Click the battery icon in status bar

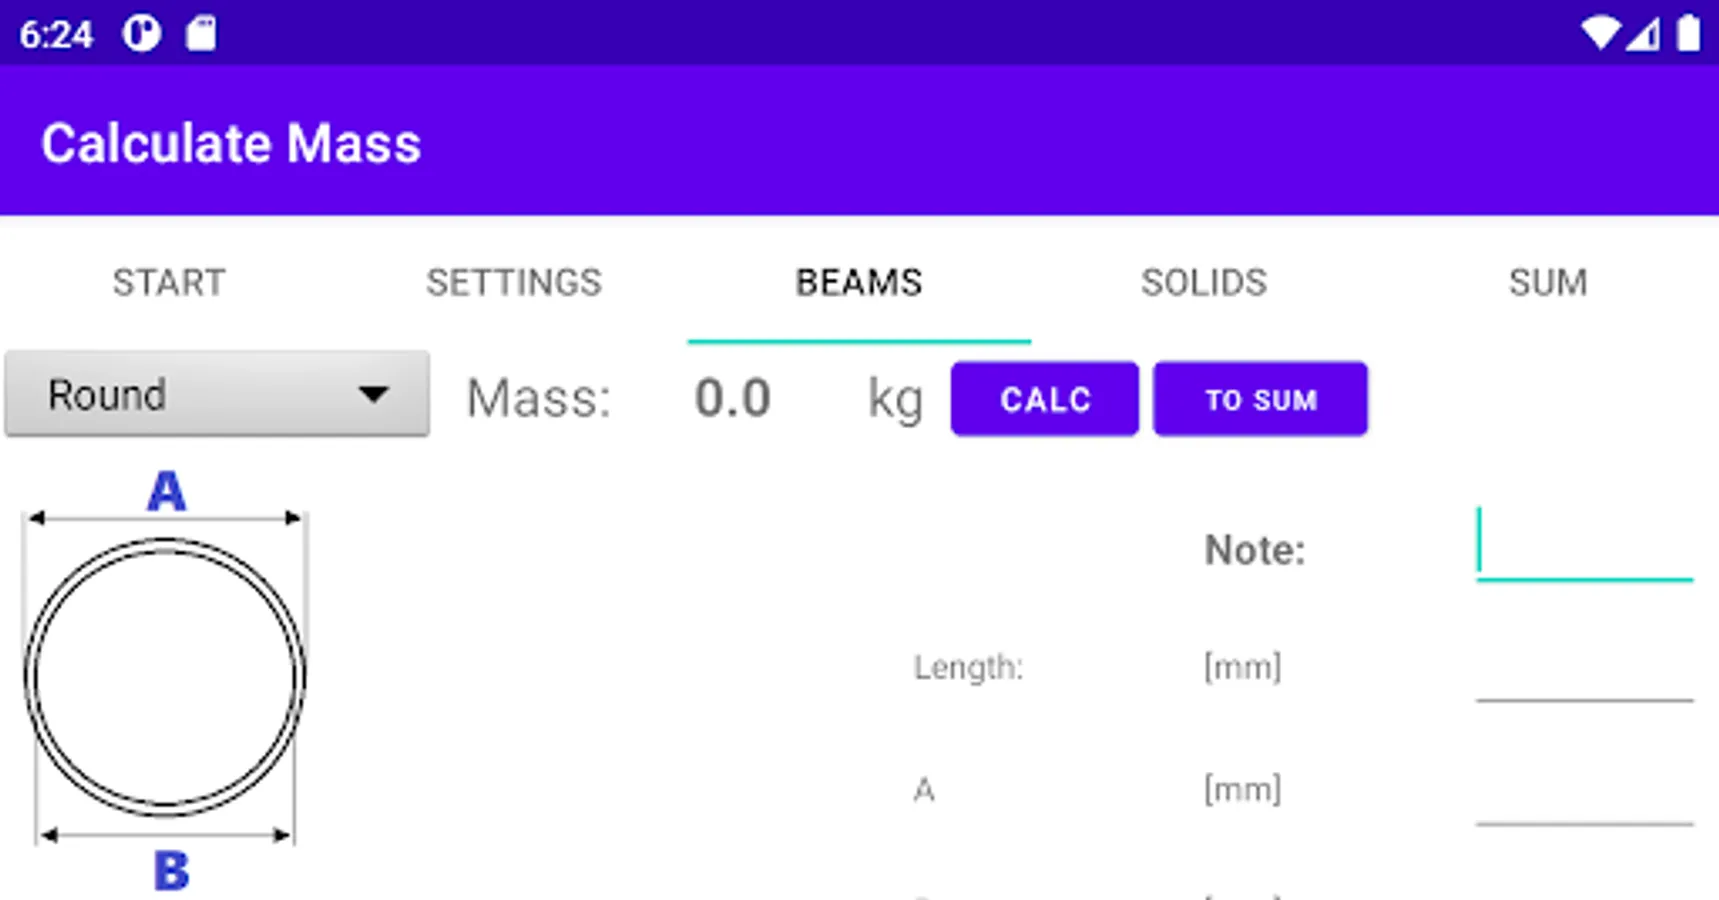tap(1688, 33)
